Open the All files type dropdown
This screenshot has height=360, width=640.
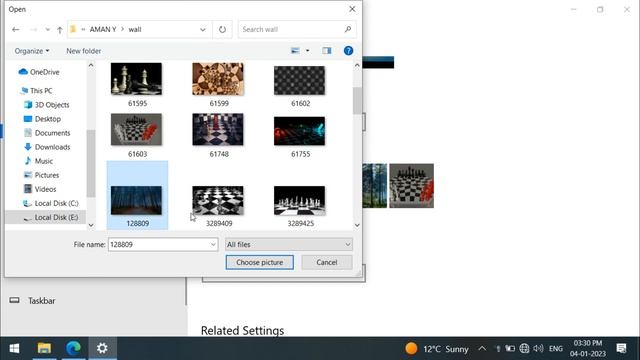pyautogui.click(x=289, y=244)
